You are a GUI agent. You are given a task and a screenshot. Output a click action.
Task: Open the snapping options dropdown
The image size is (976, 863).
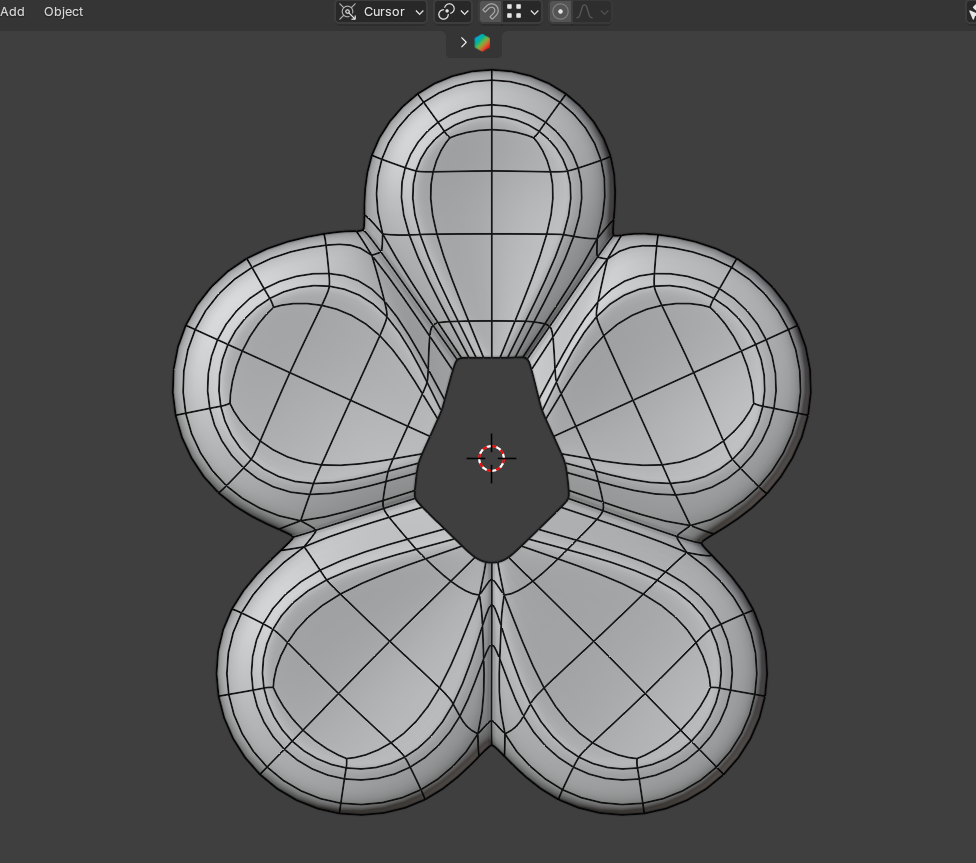point(523,12)
